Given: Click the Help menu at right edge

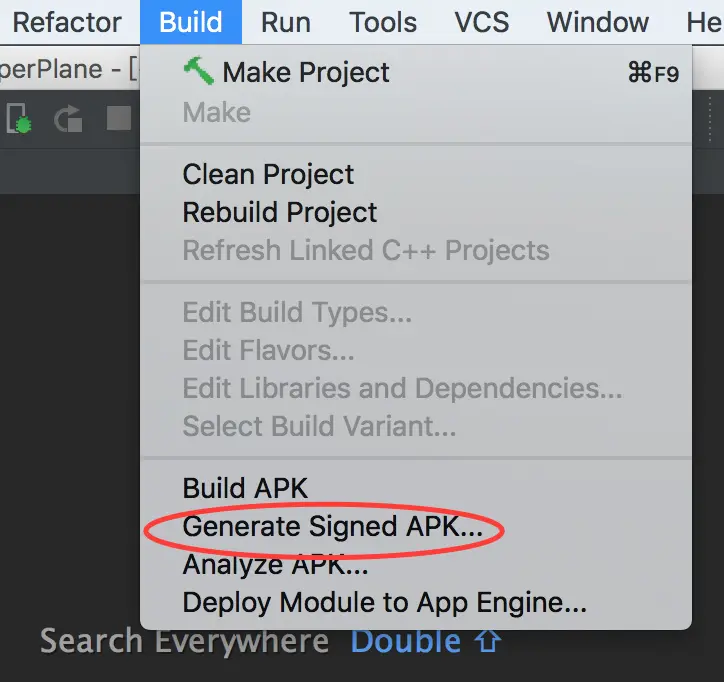Looking at the screenshot, I should (x=704, y=22).
